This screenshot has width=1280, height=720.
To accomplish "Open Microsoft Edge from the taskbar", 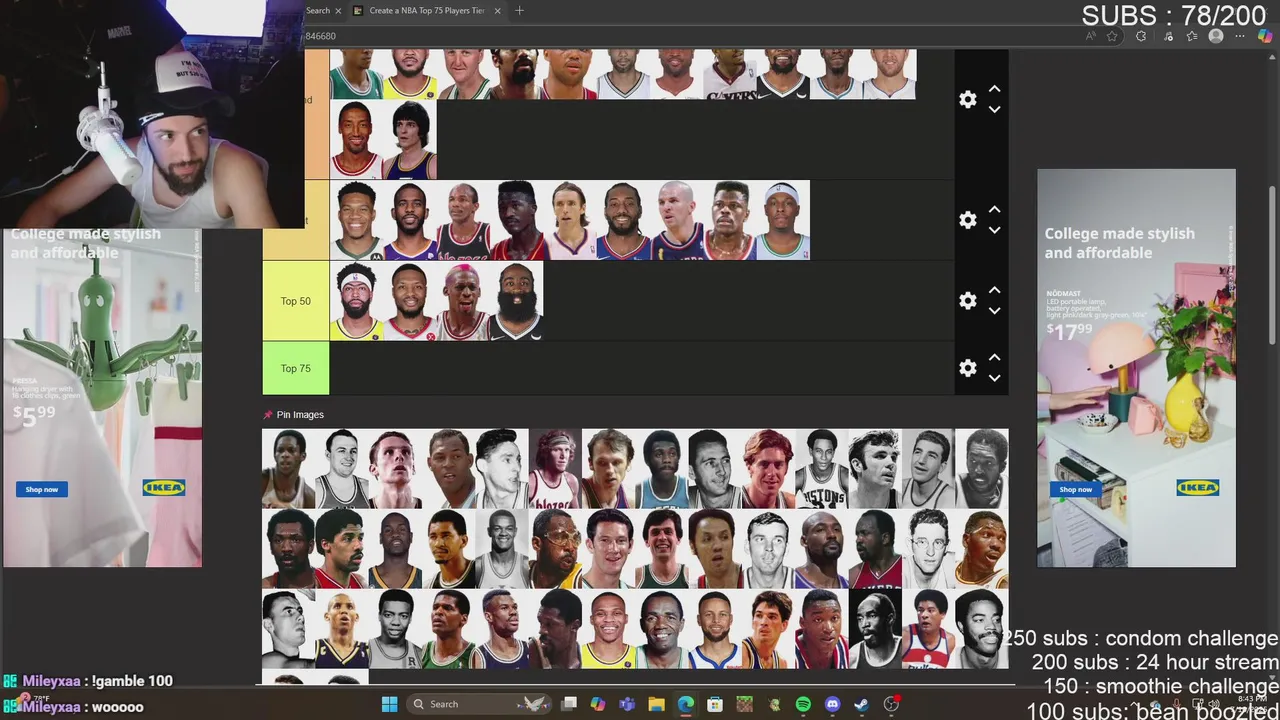I will 686,704.
